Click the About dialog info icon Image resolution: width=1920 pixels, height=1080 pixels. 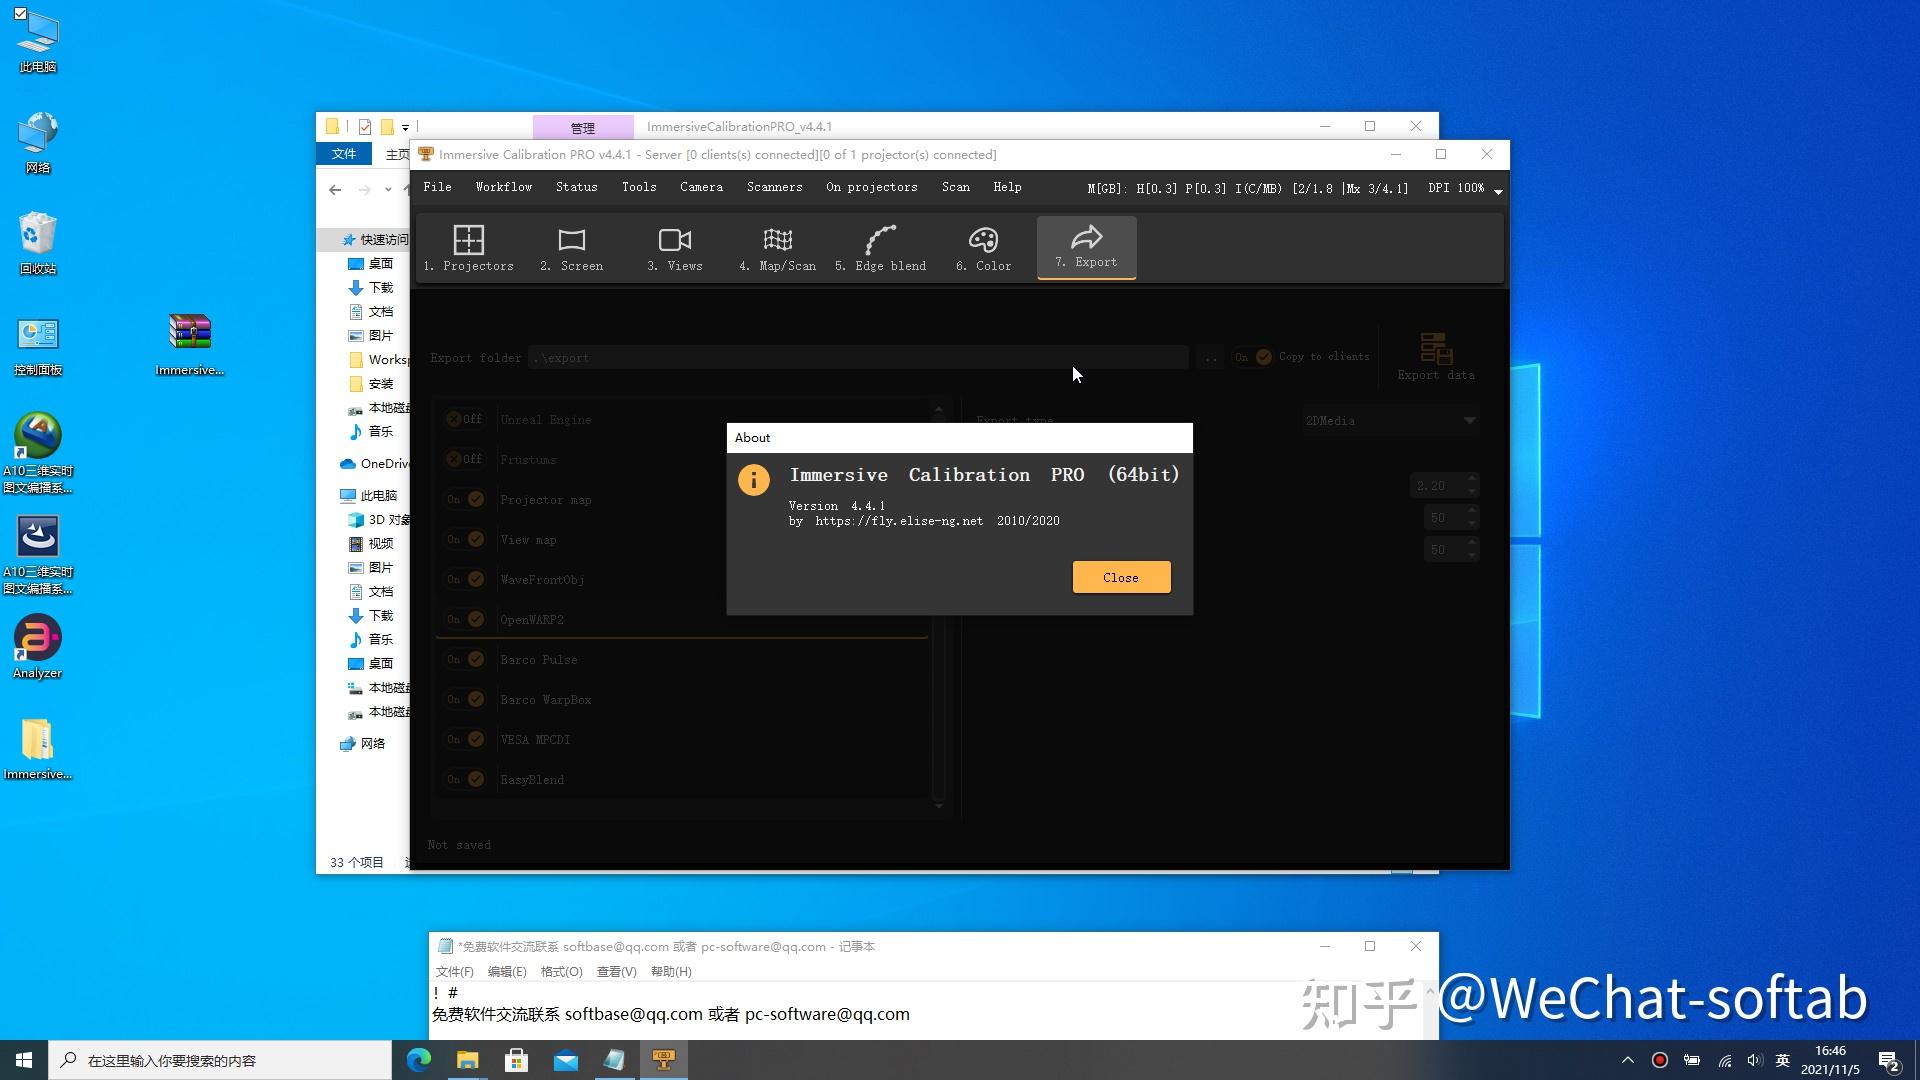[753, 480]
